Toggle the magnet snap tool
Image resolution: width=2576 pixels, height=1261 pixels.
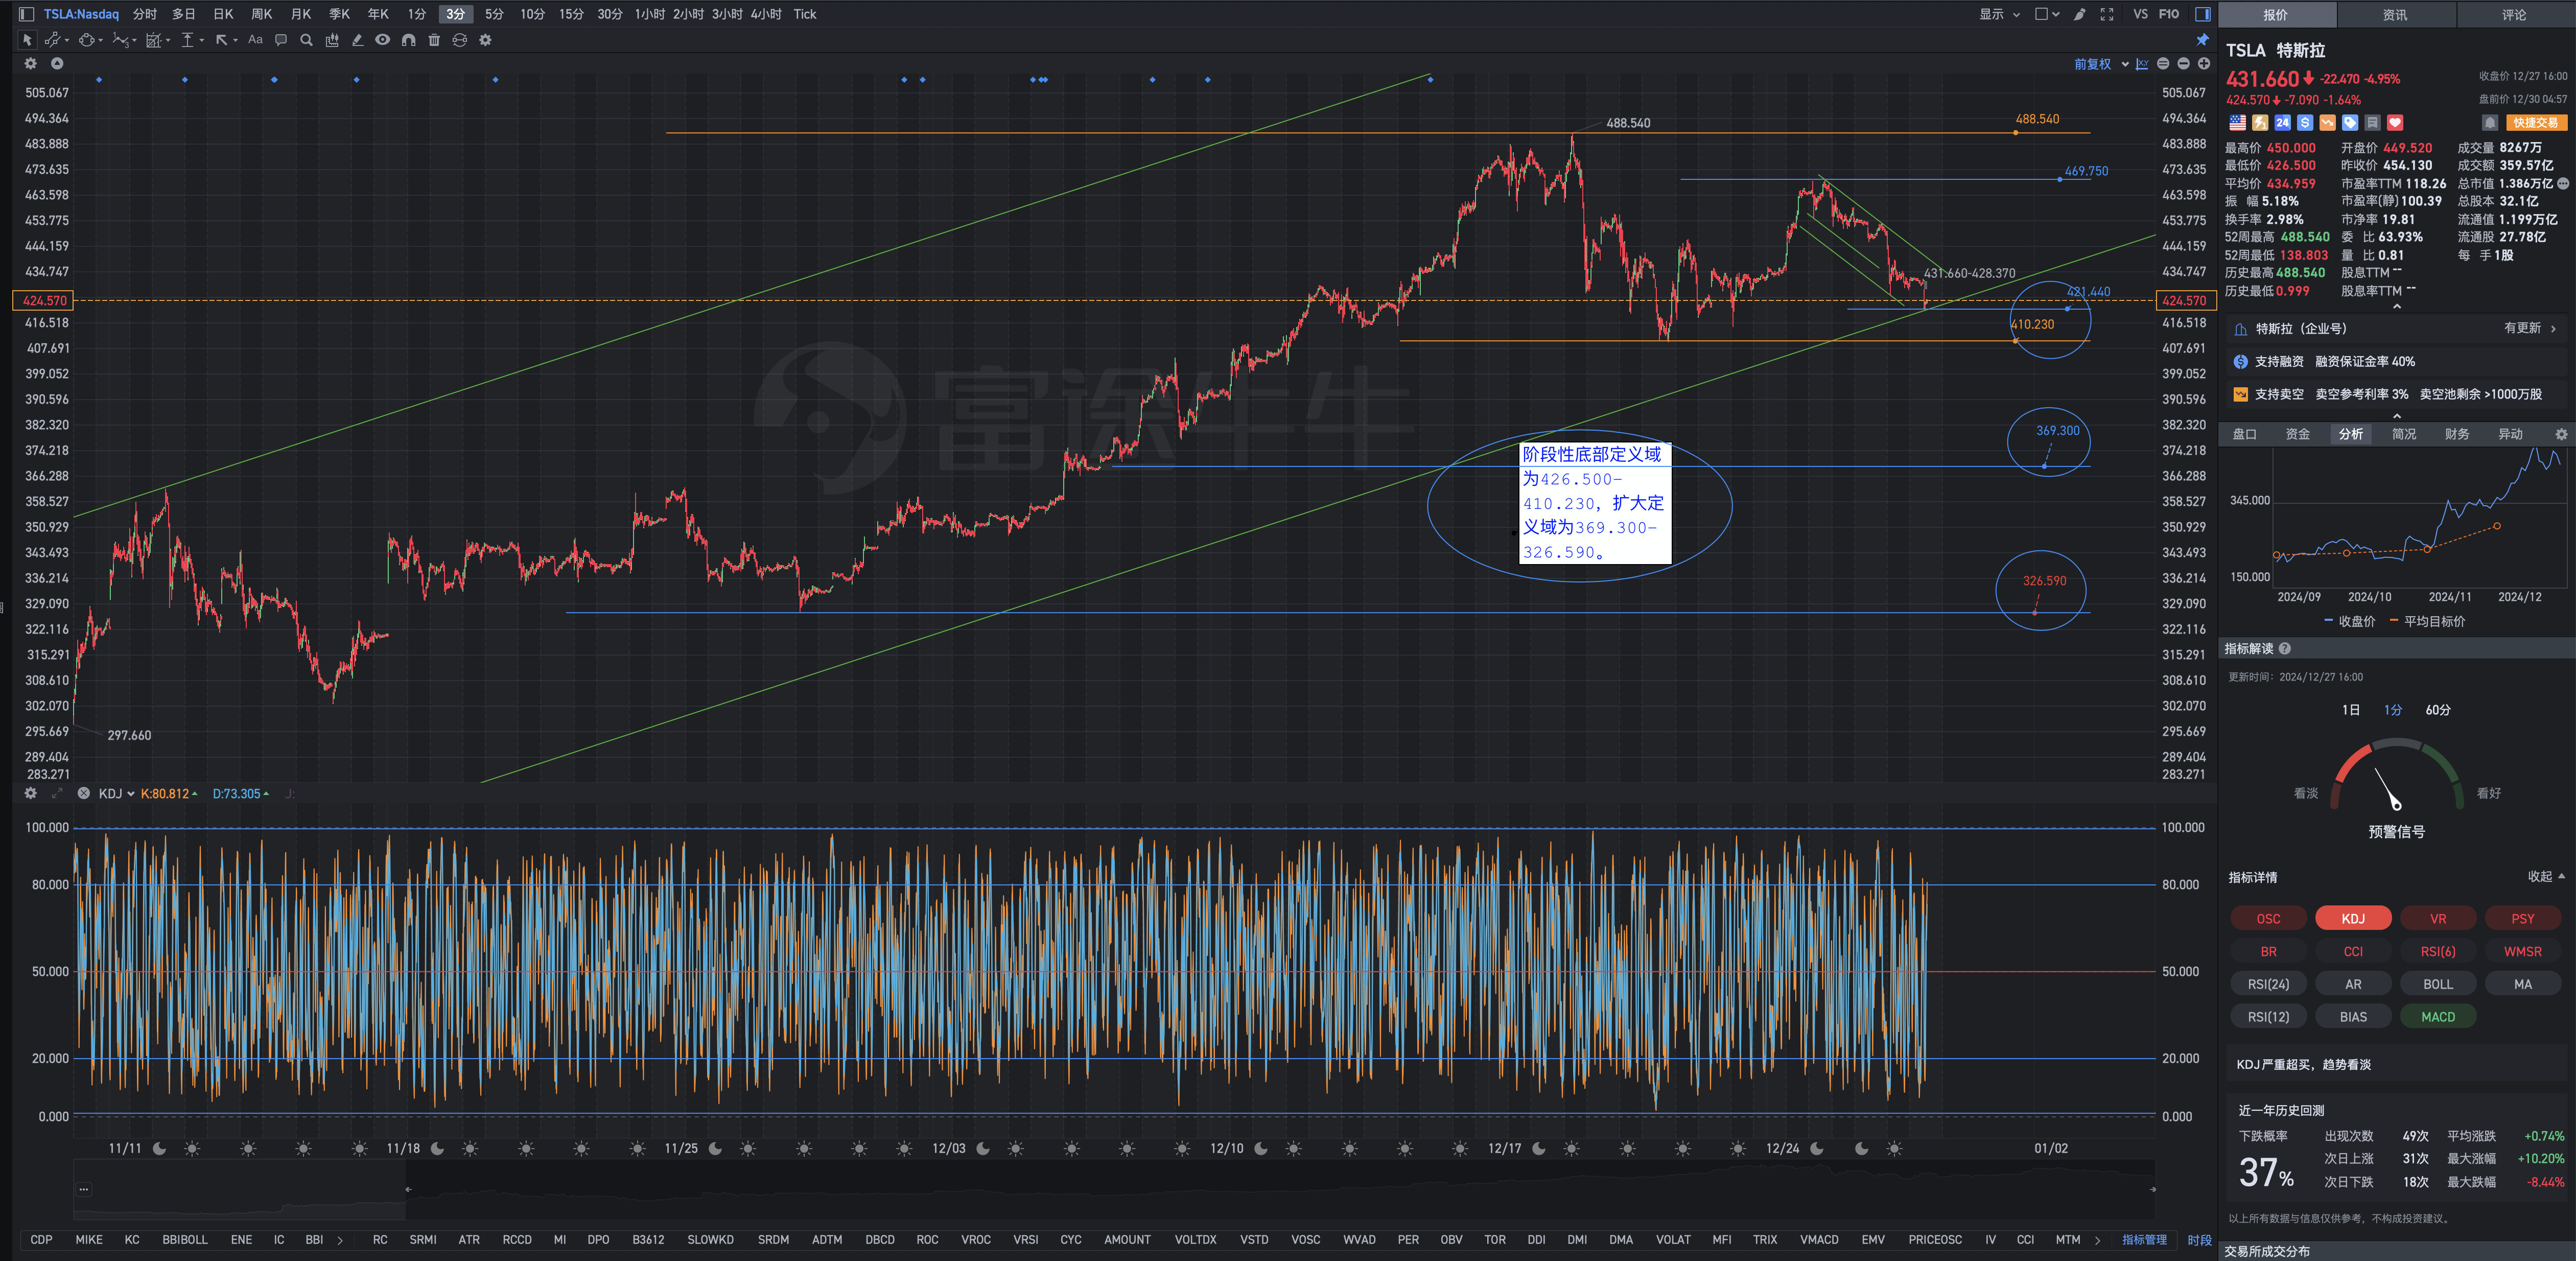click(x=408, y=40)
